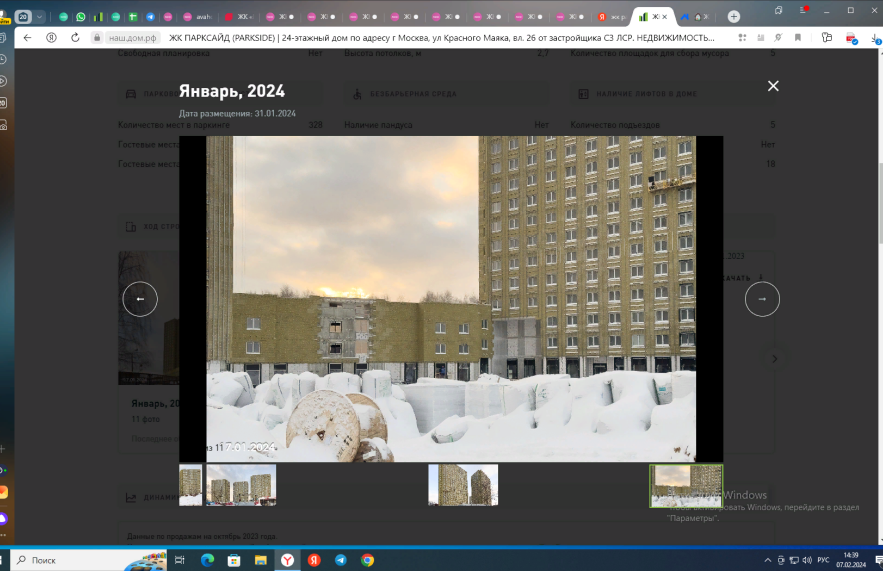Open the Telegram pinned tab
Image resolution: width=883 pixels, height=571 pixels.
pyautogui.click(x=150, y=17)
